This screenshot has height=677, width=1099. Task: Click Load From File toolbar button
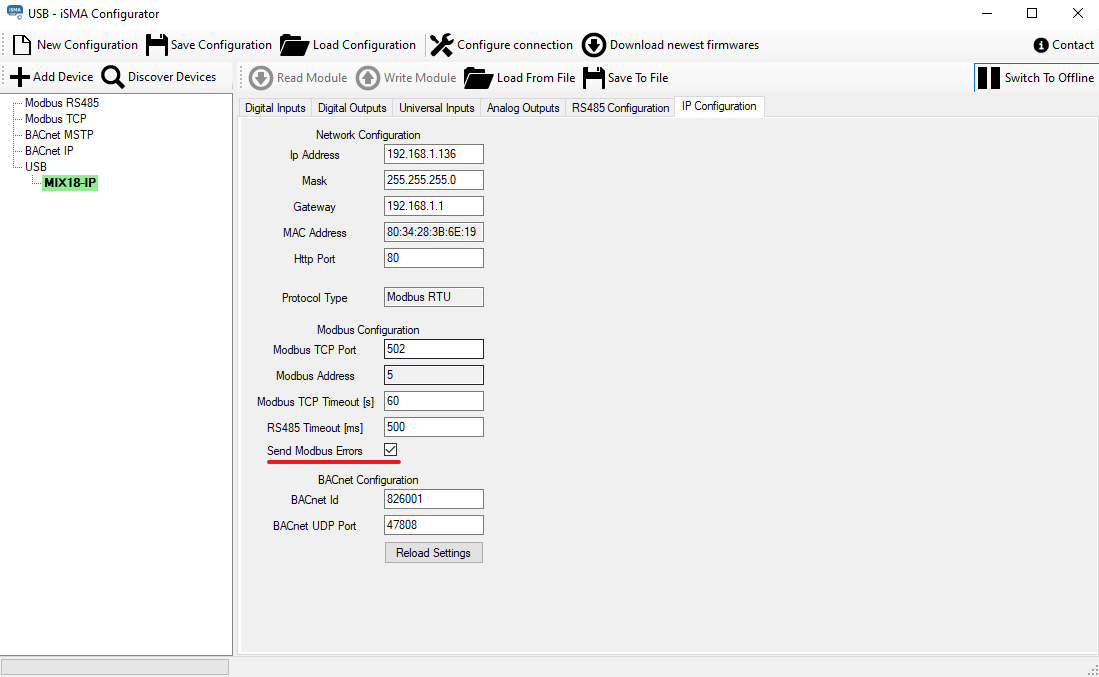coord(520,78)
